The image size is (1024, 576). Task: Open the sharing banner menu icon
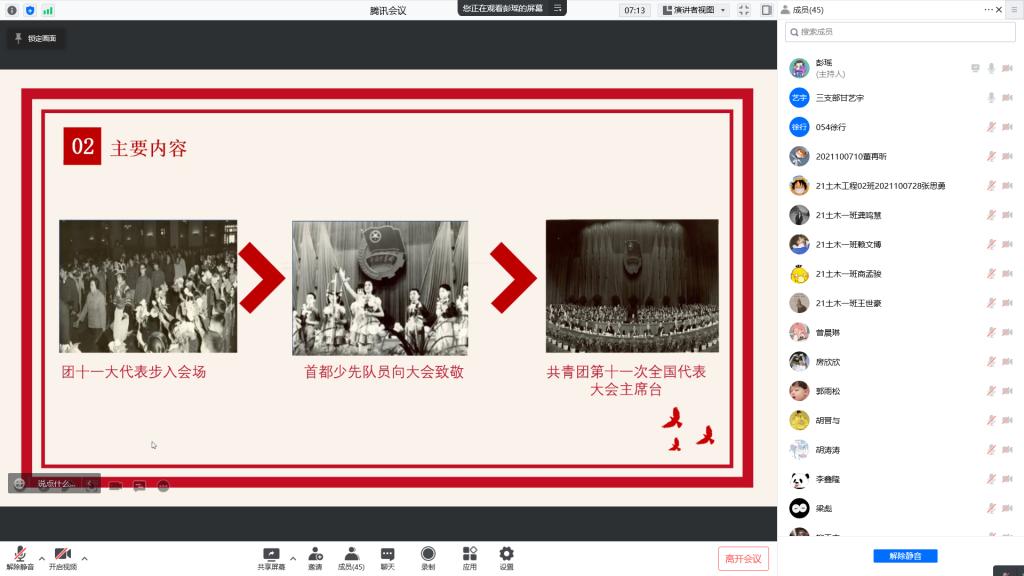click(x=557, y=8)
